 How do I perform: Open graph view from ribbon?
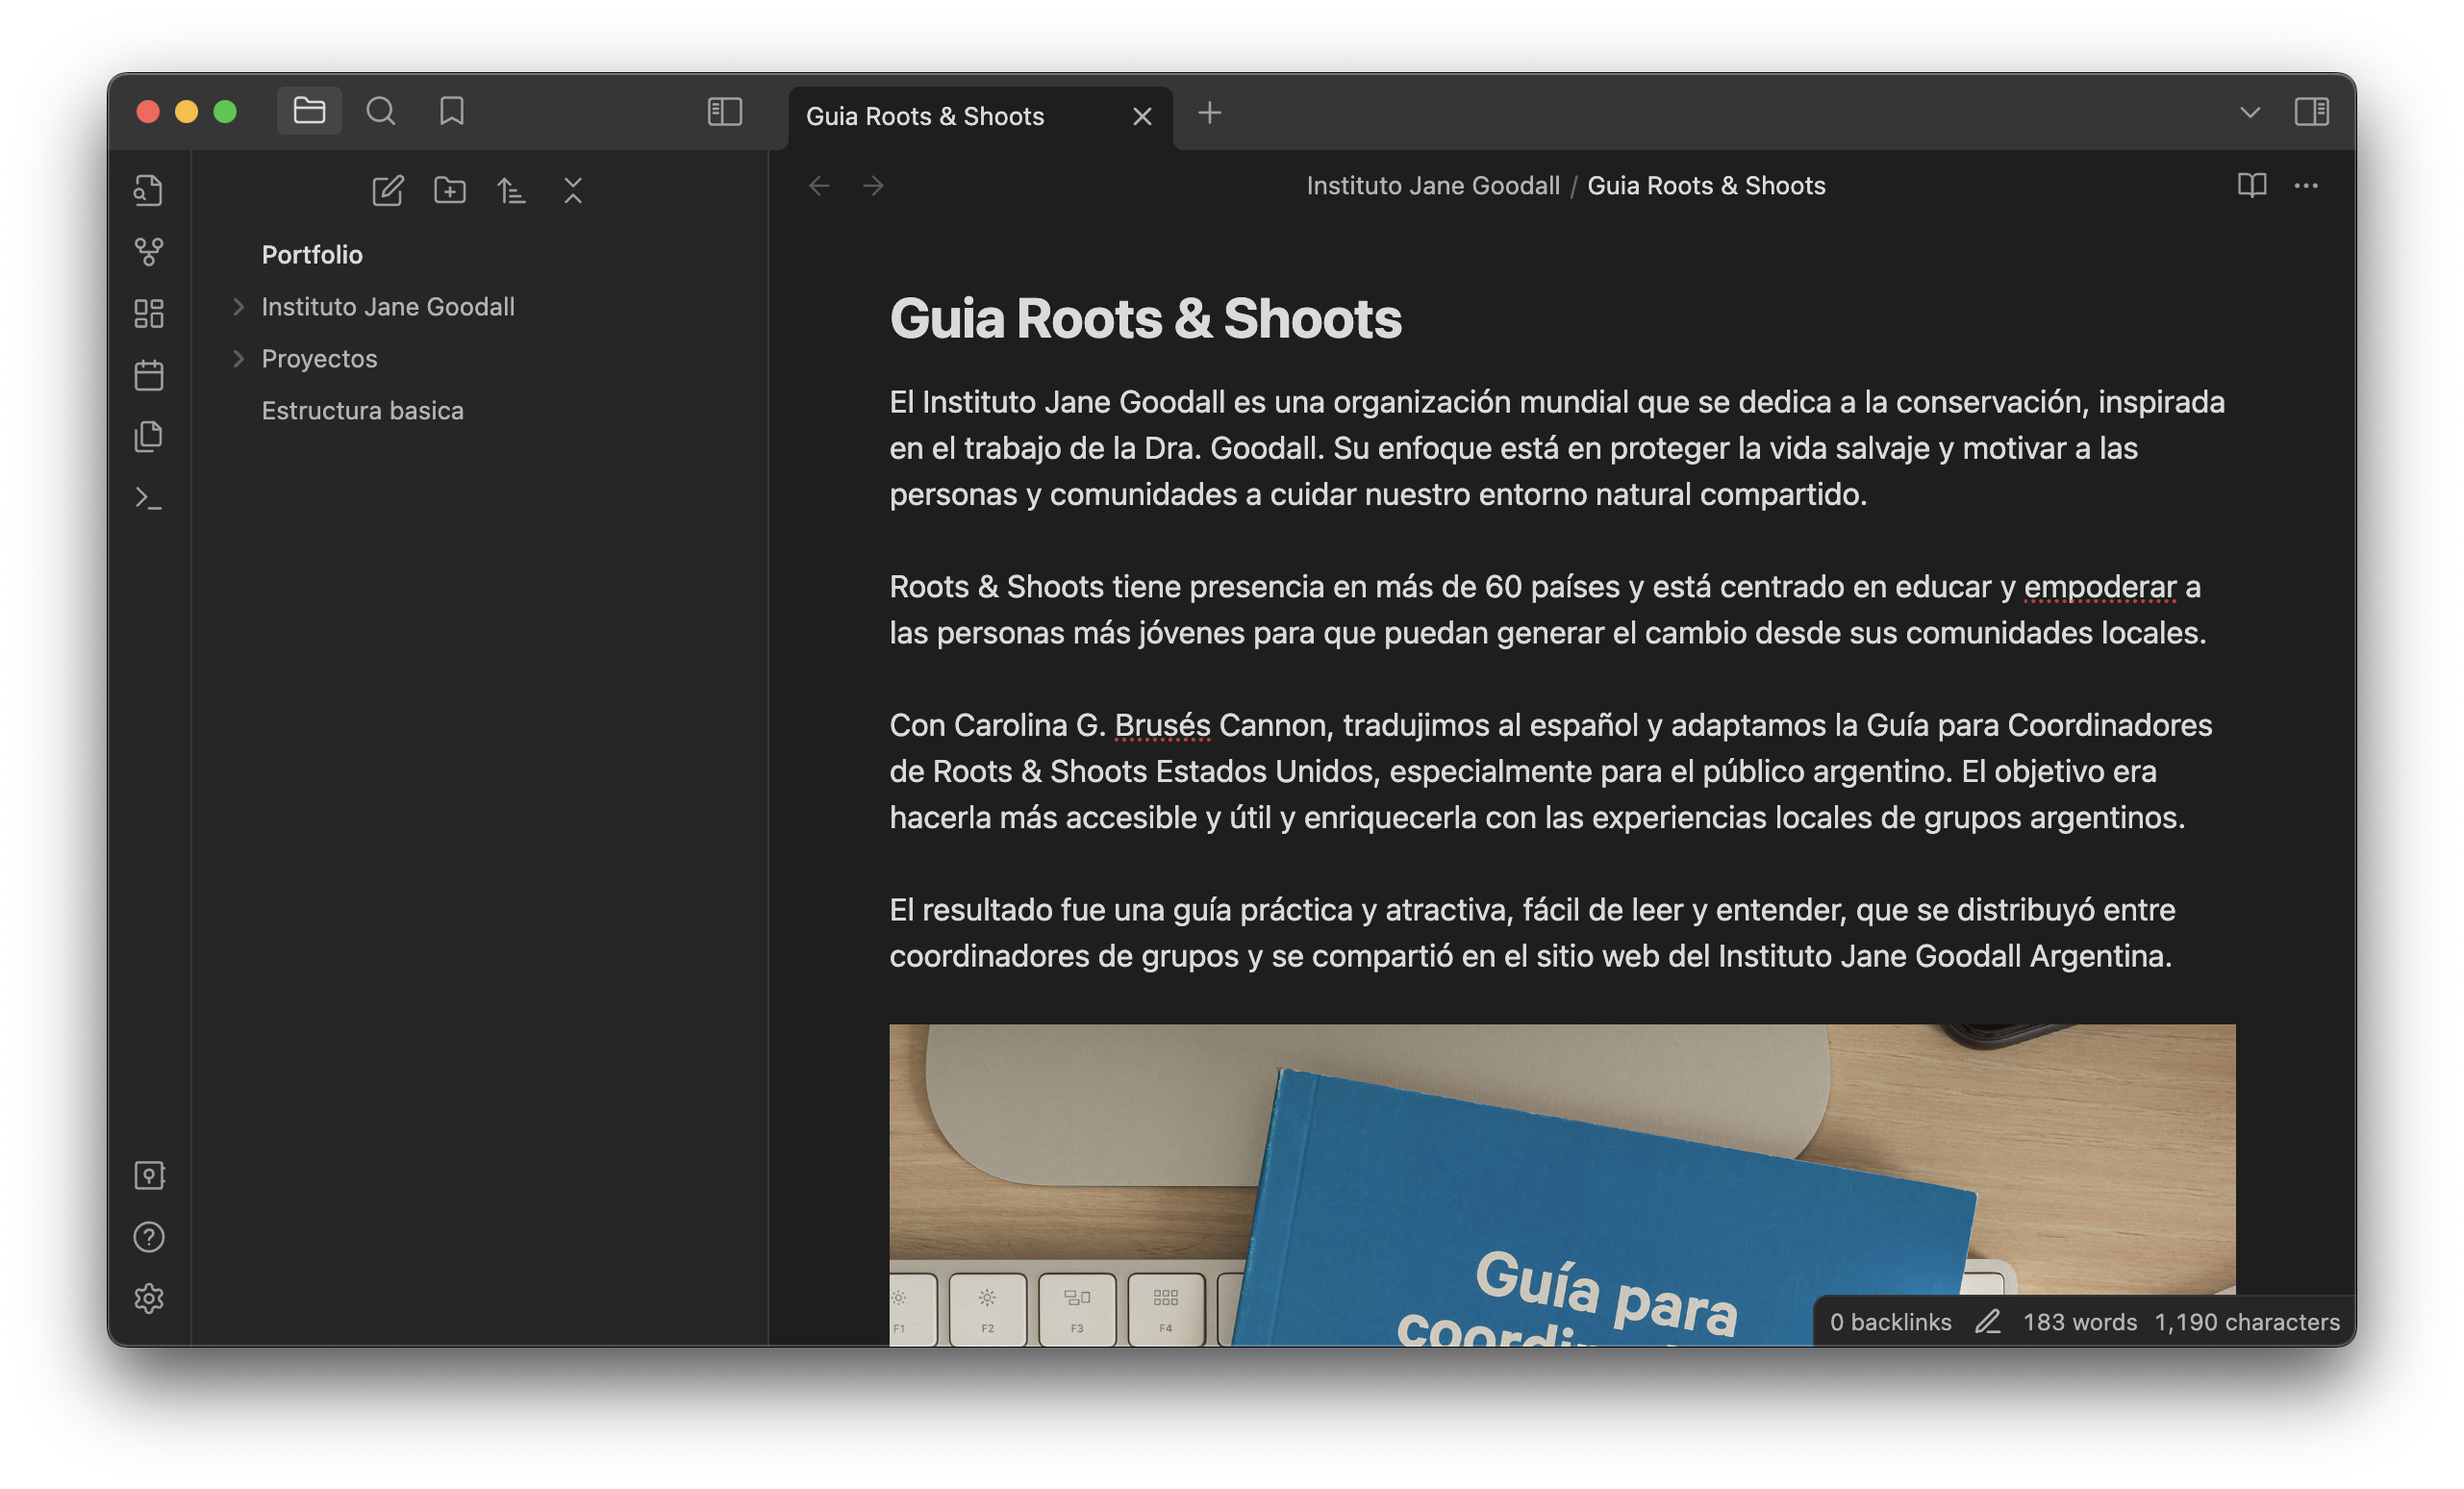click(x=149, y=252)
